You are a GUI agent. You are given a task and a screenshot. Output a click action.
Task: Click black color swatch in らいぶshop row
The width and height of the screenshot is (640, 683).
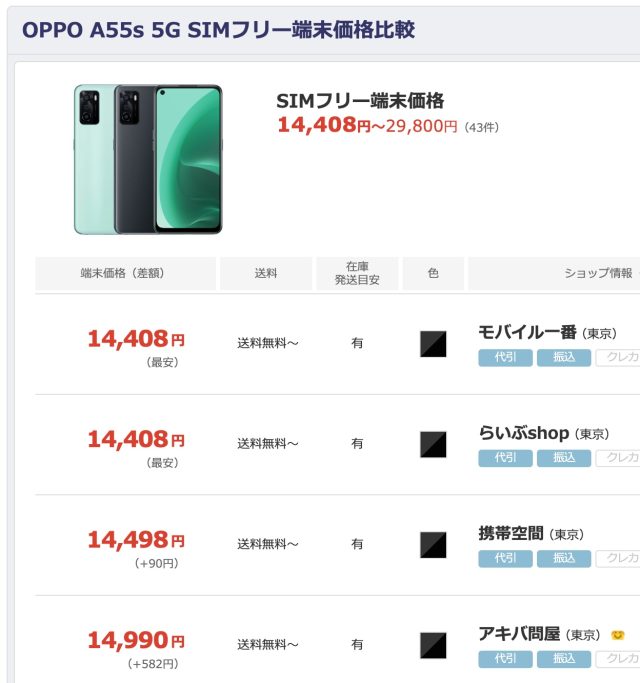tap(433, 444)
